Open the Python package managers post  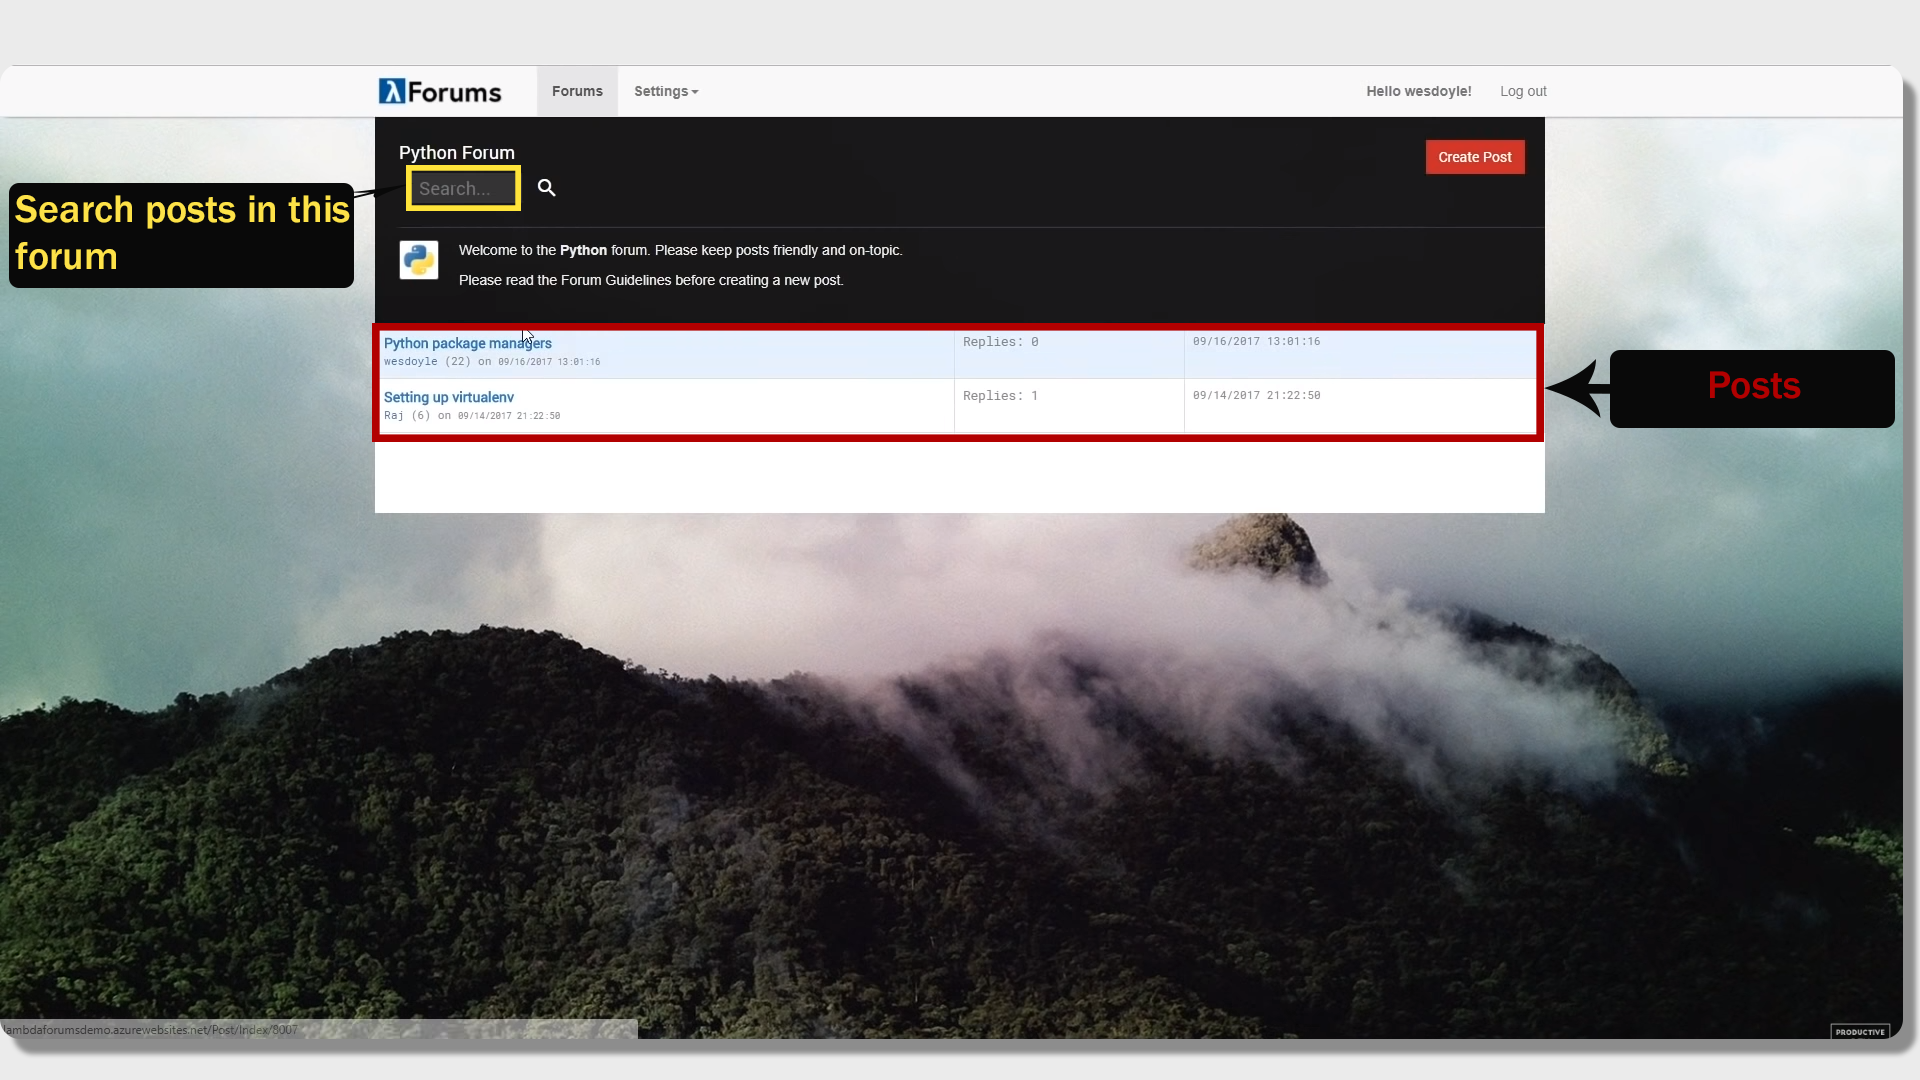coord(468,343)
